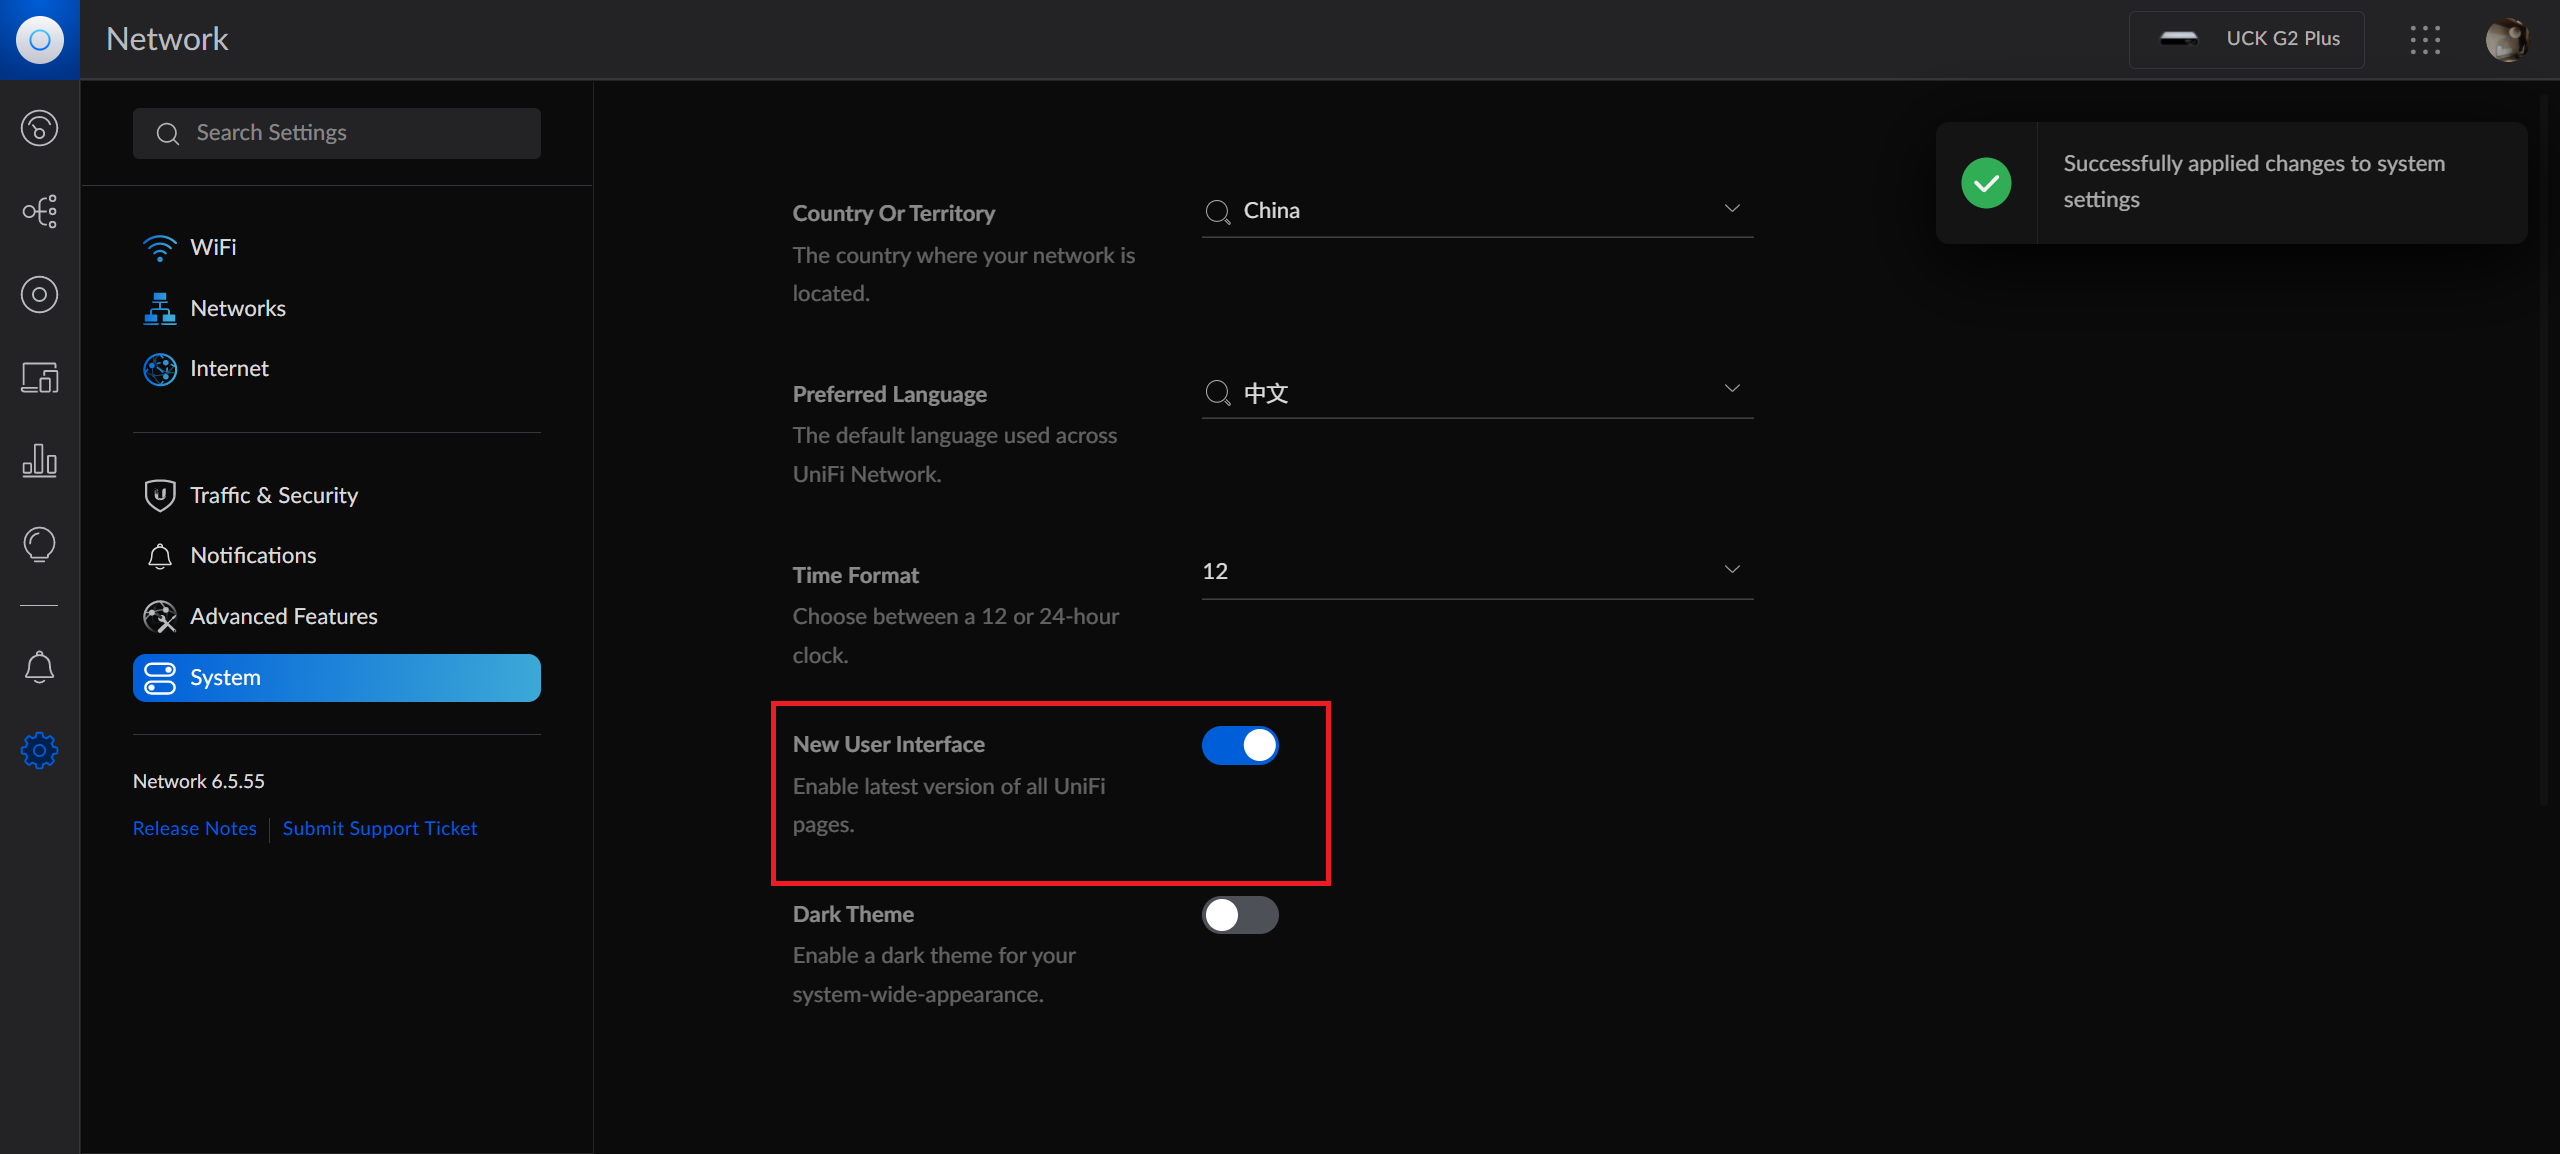Image resolution: width=2560 pixels, height=1154 pixels.
Task: Click the New User Interface label
Action: coord(888,744)
